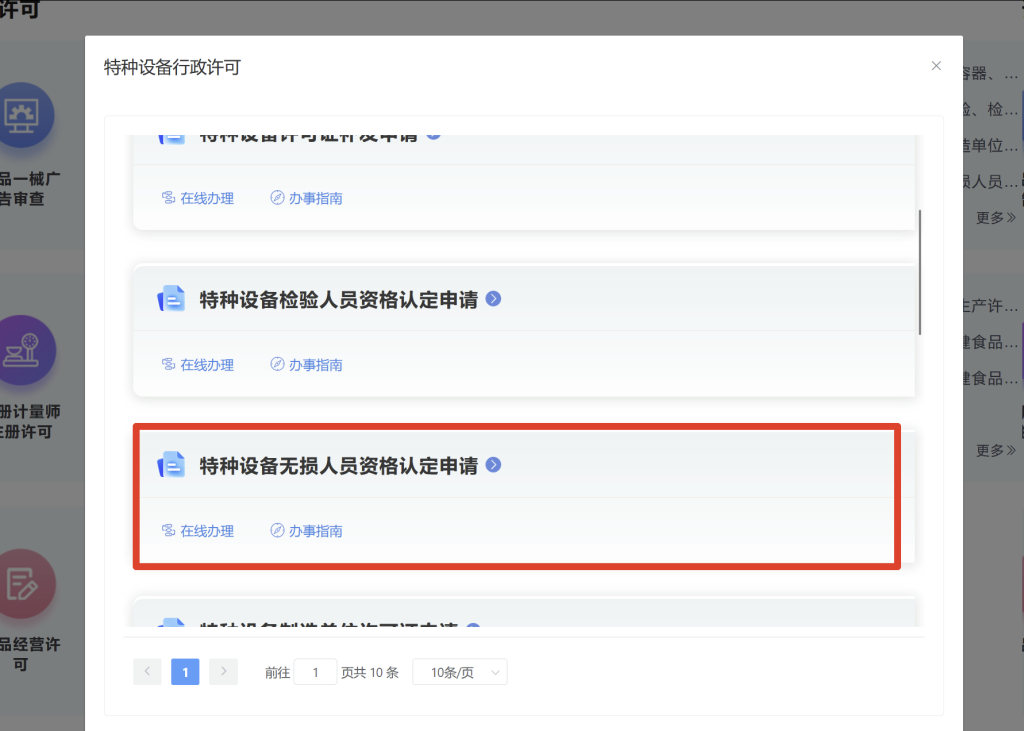Select the 特种设备无损人员资格认定申请 title
The width and height of the screenshot is (1024, 731).
[338, 466]
